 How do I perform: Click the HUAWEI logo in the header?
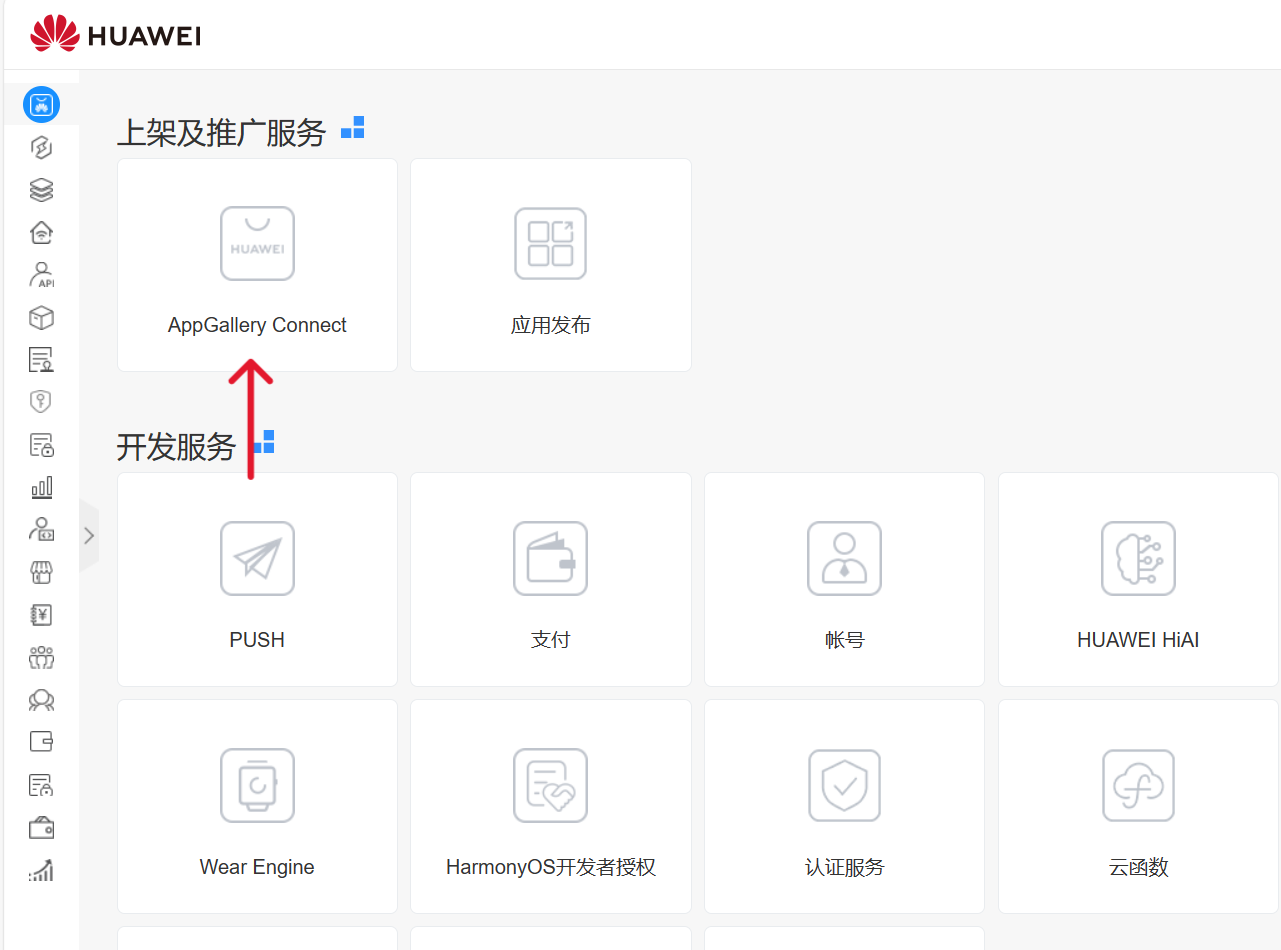click(116, 35)
